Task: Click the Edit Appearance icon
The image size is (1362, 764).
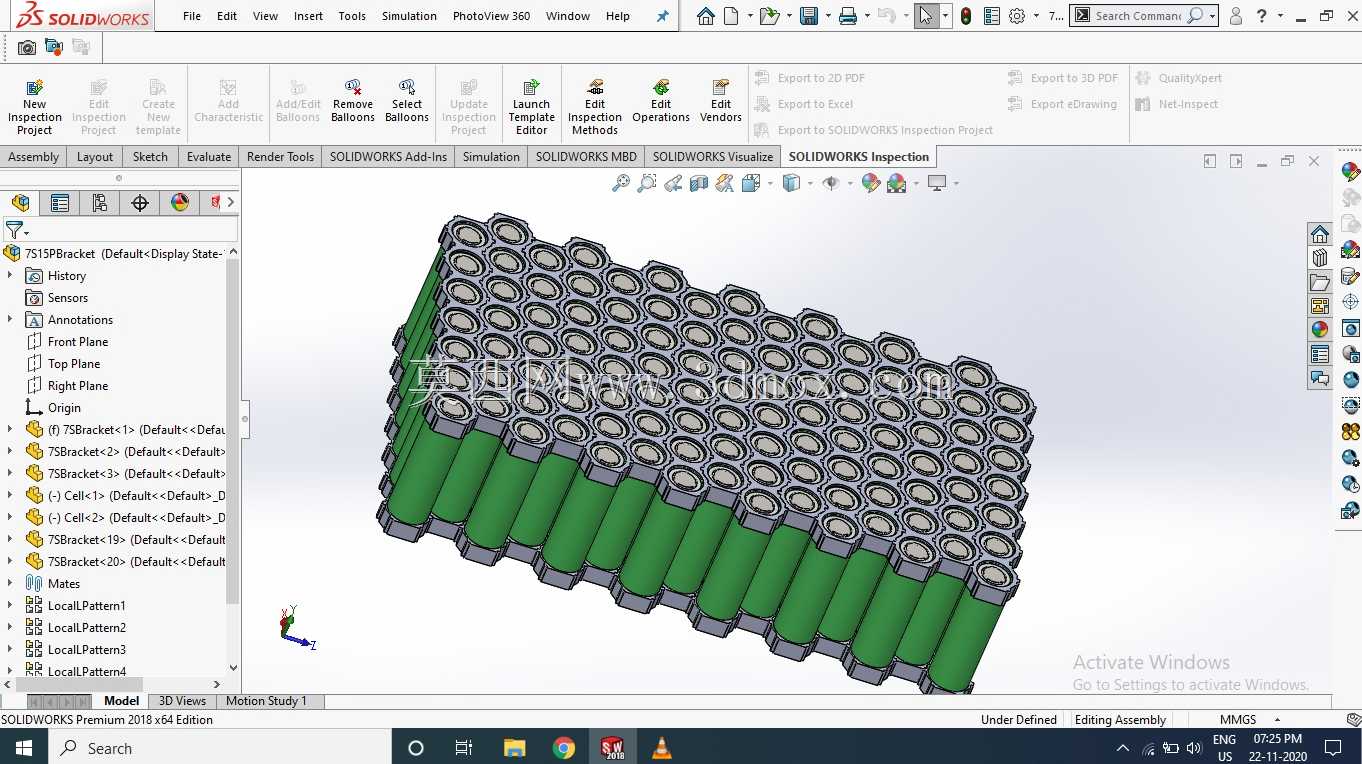Action: 871,183
